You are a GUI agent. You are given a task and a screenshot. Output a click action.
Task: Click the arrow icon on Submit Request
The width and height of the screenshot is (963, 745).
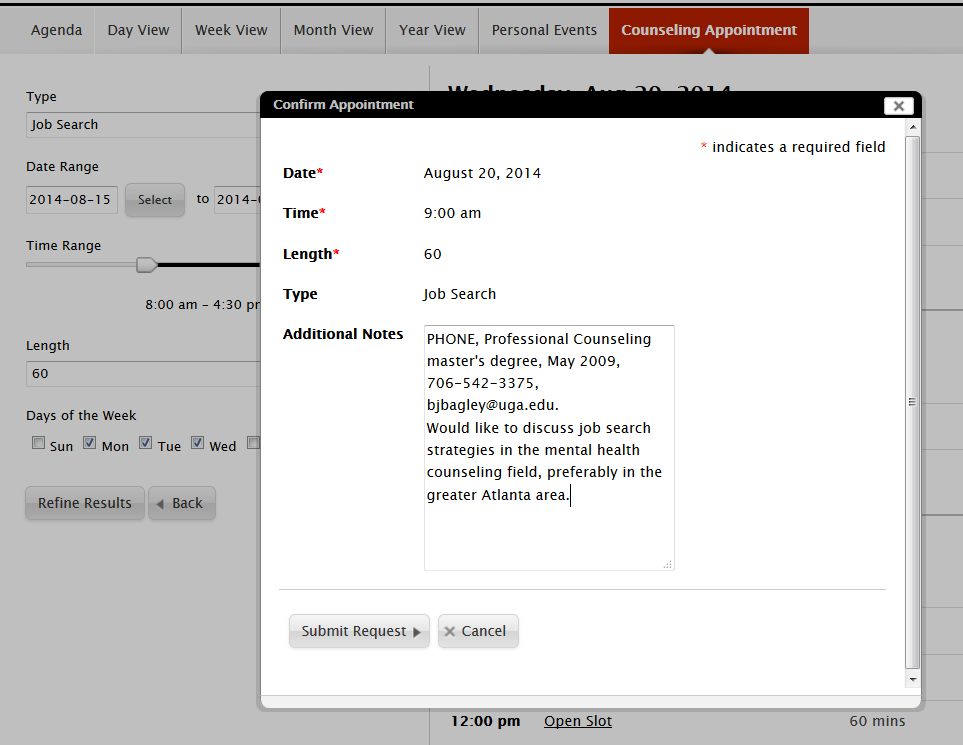click(417, 632)
